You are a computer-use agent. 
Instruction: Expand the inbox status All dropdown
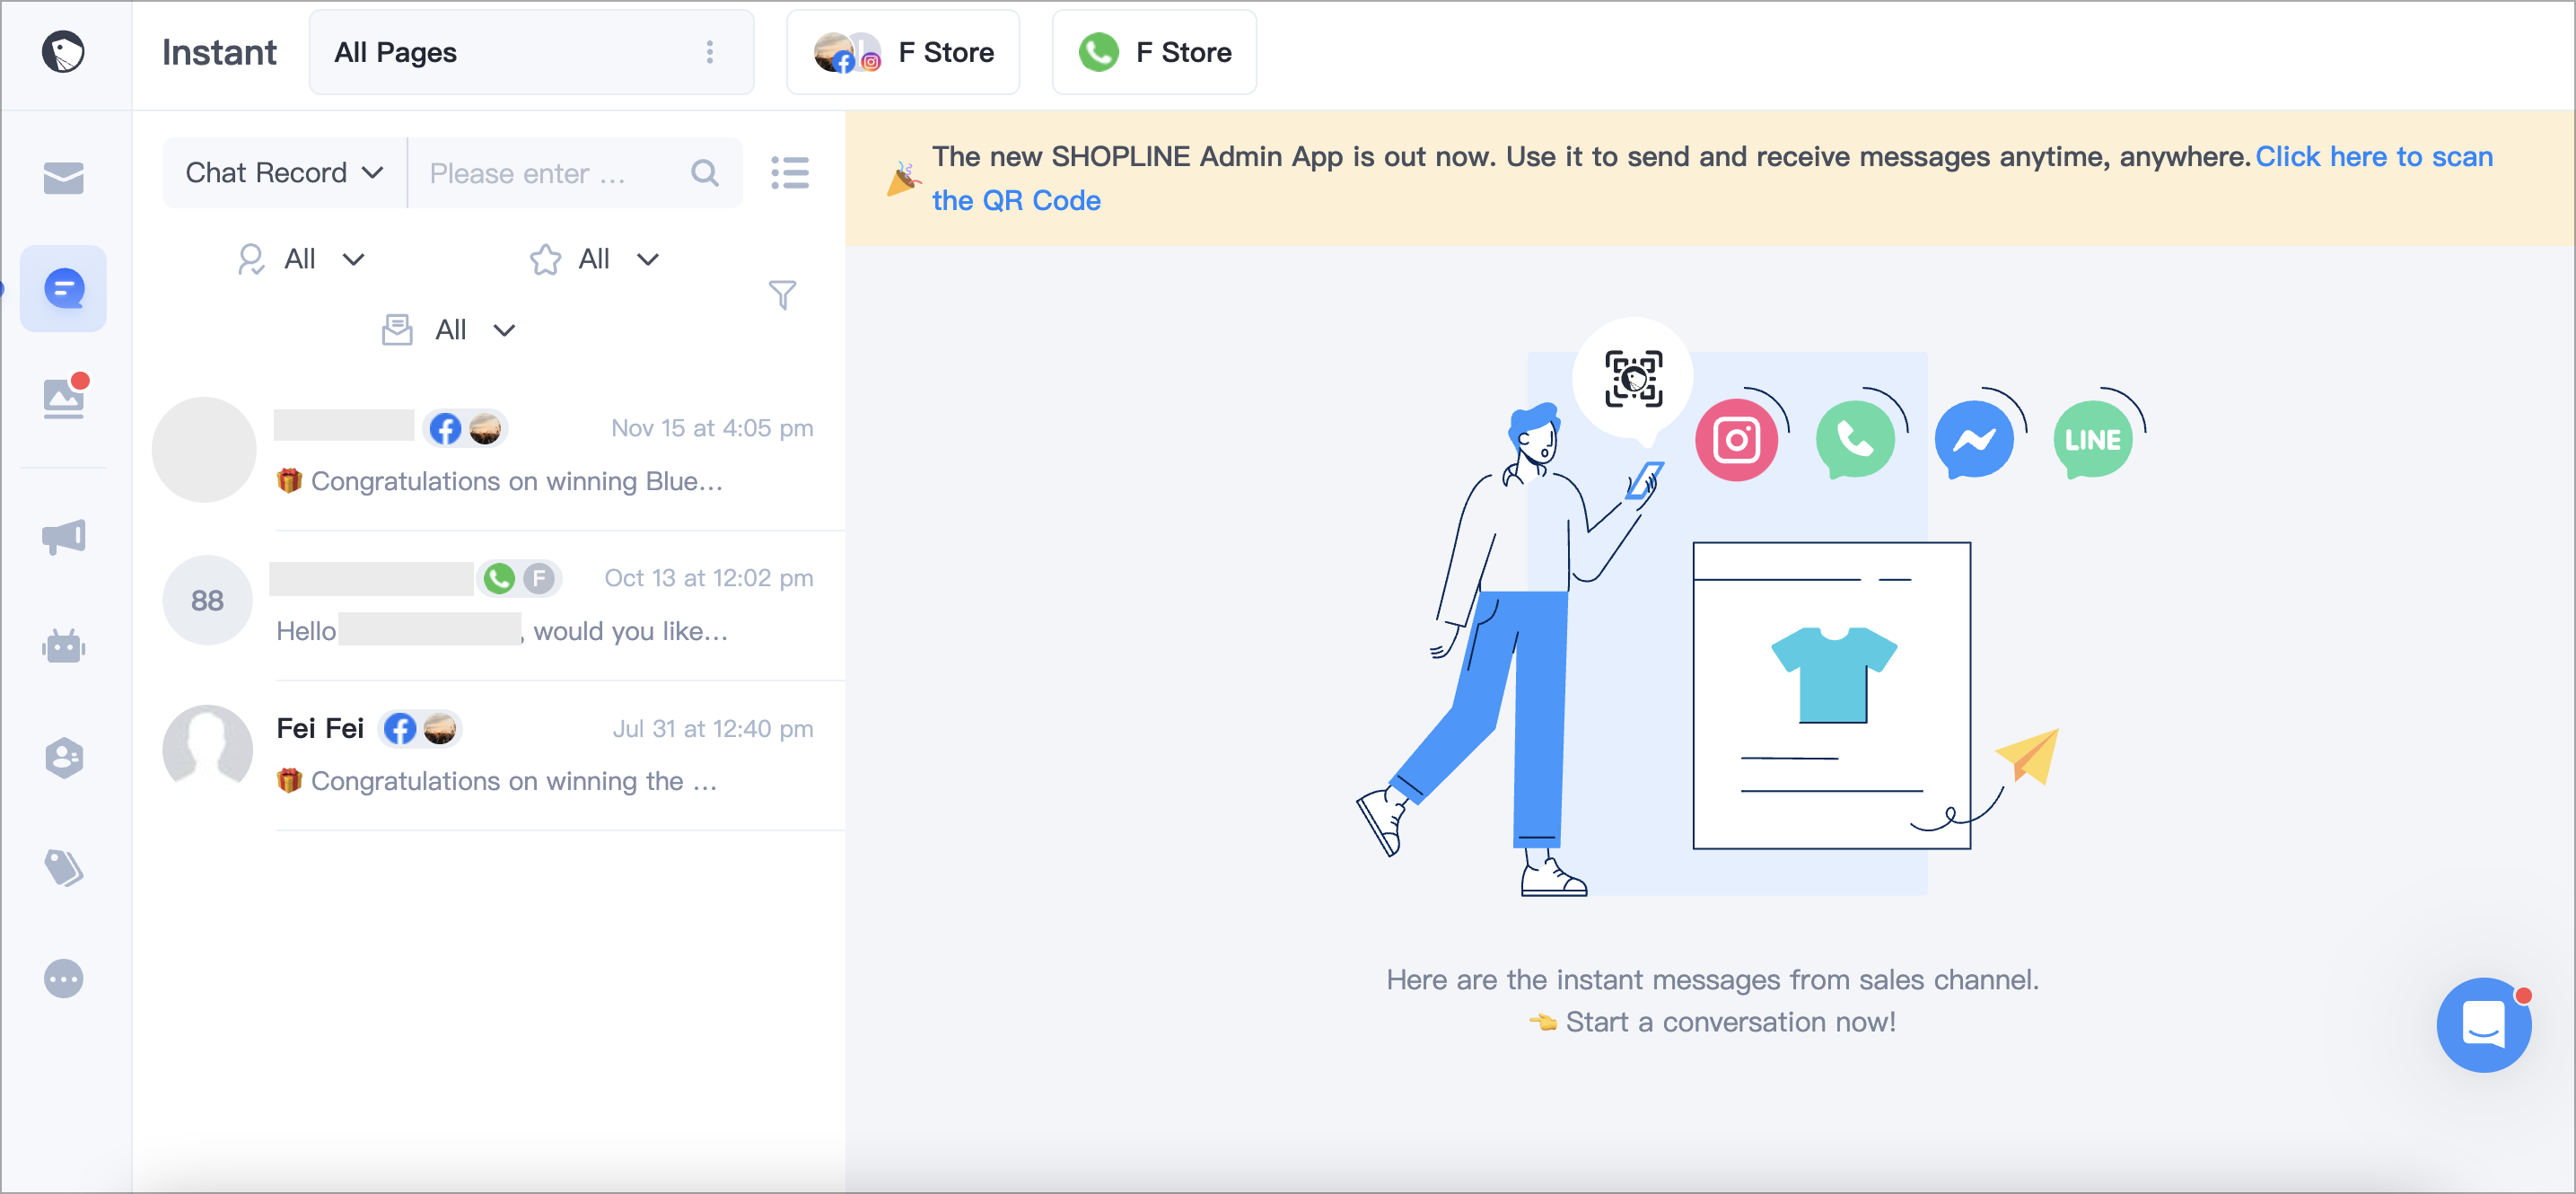[x=449, y=330]
